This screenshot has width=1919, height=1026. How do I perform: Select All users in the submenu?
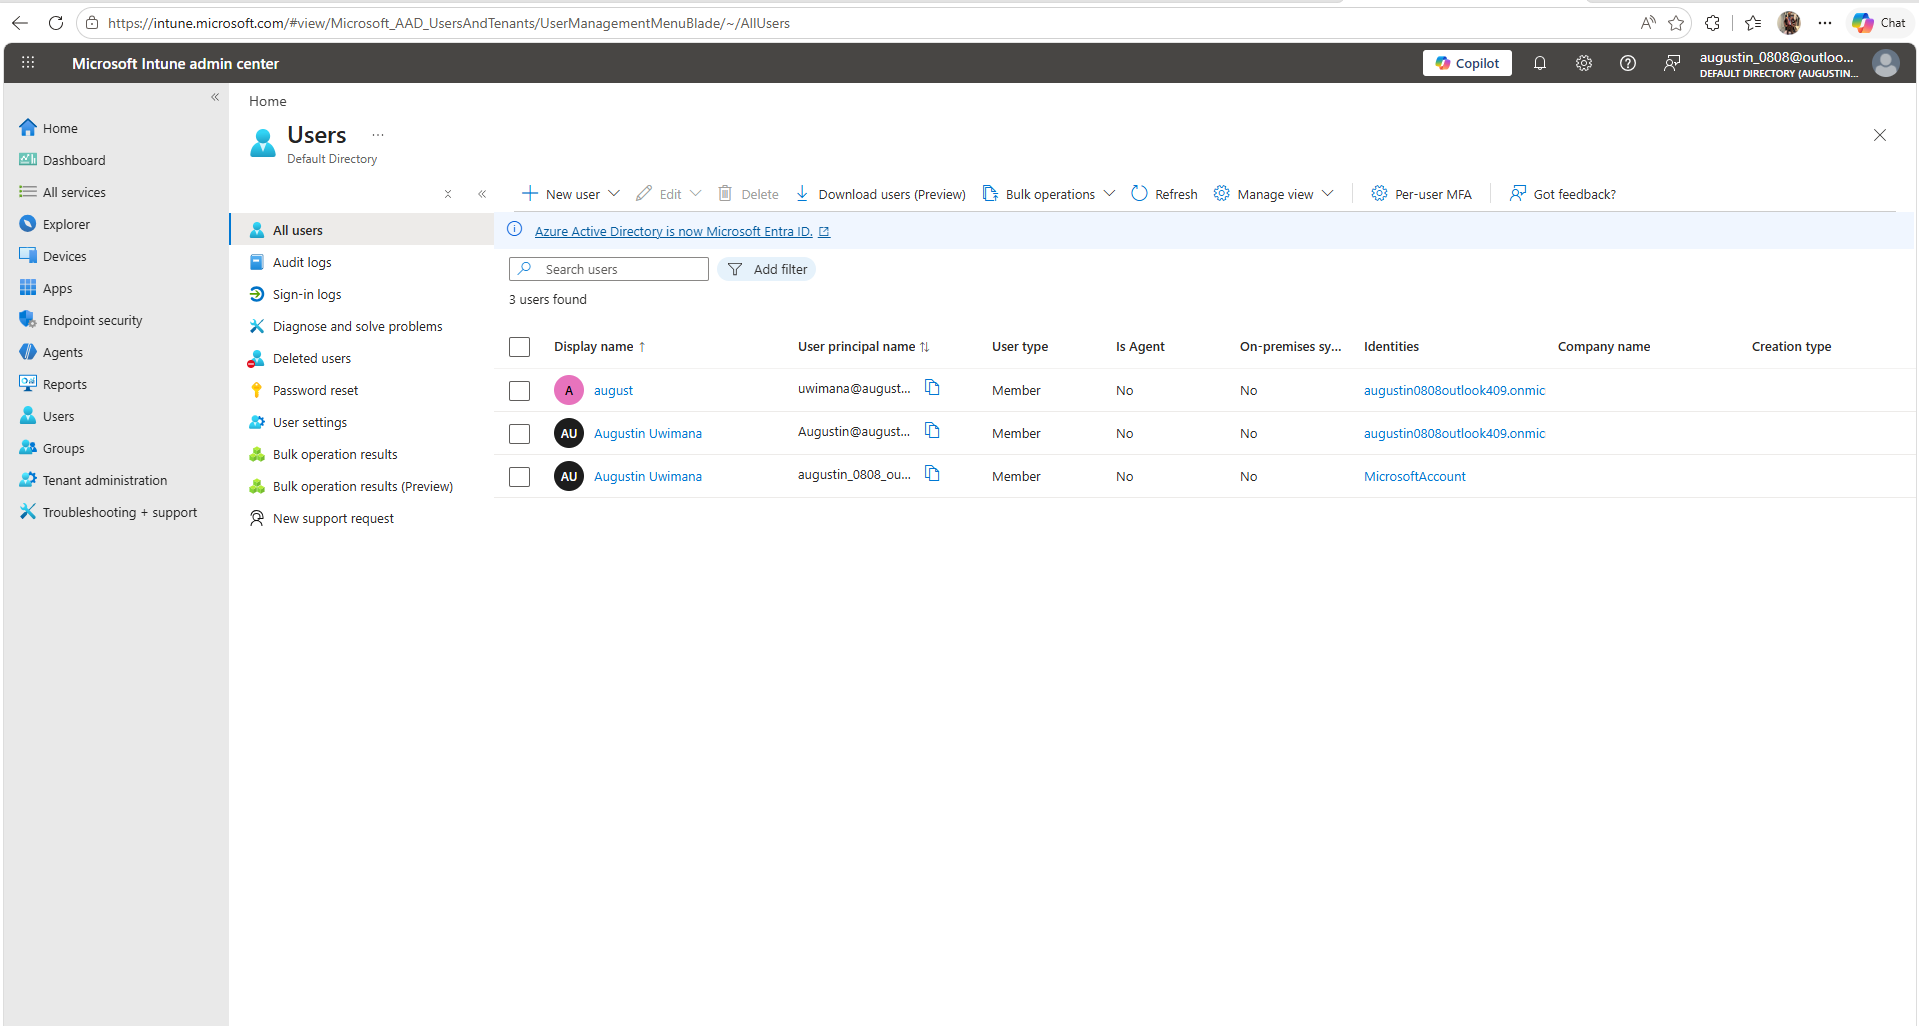point(362,230)
